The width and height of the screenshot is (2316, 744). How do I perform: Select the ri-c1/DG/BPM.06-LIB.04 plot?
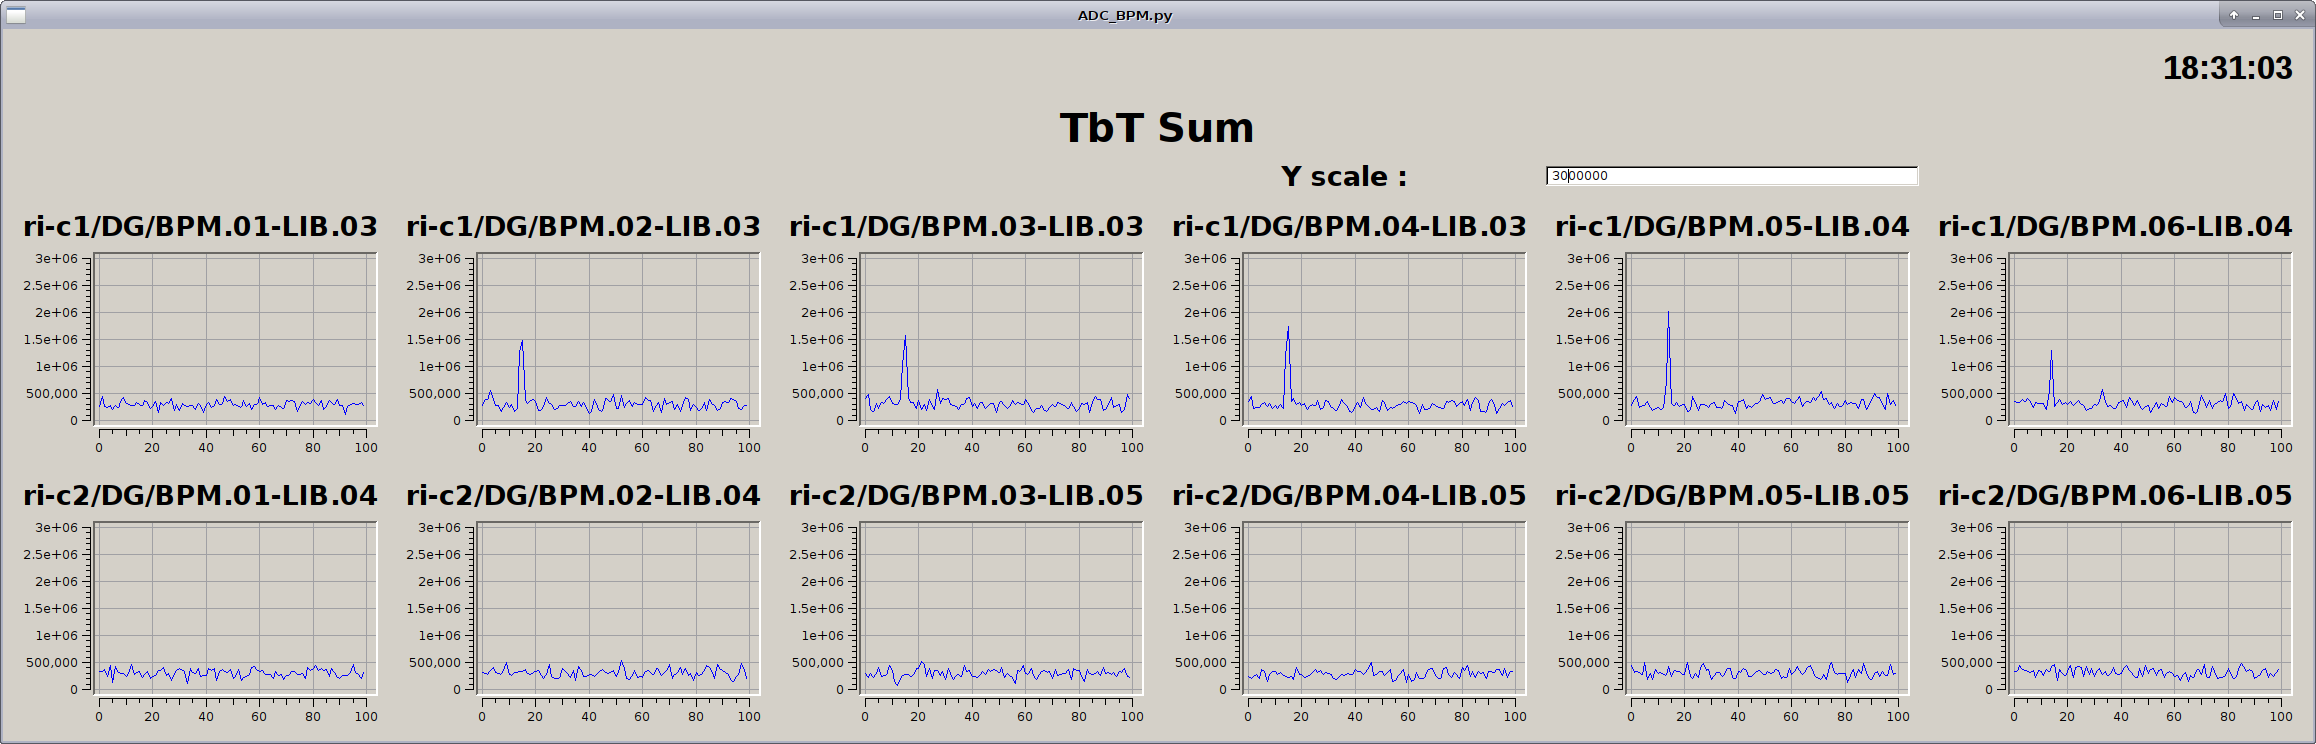pos(2149,338)
